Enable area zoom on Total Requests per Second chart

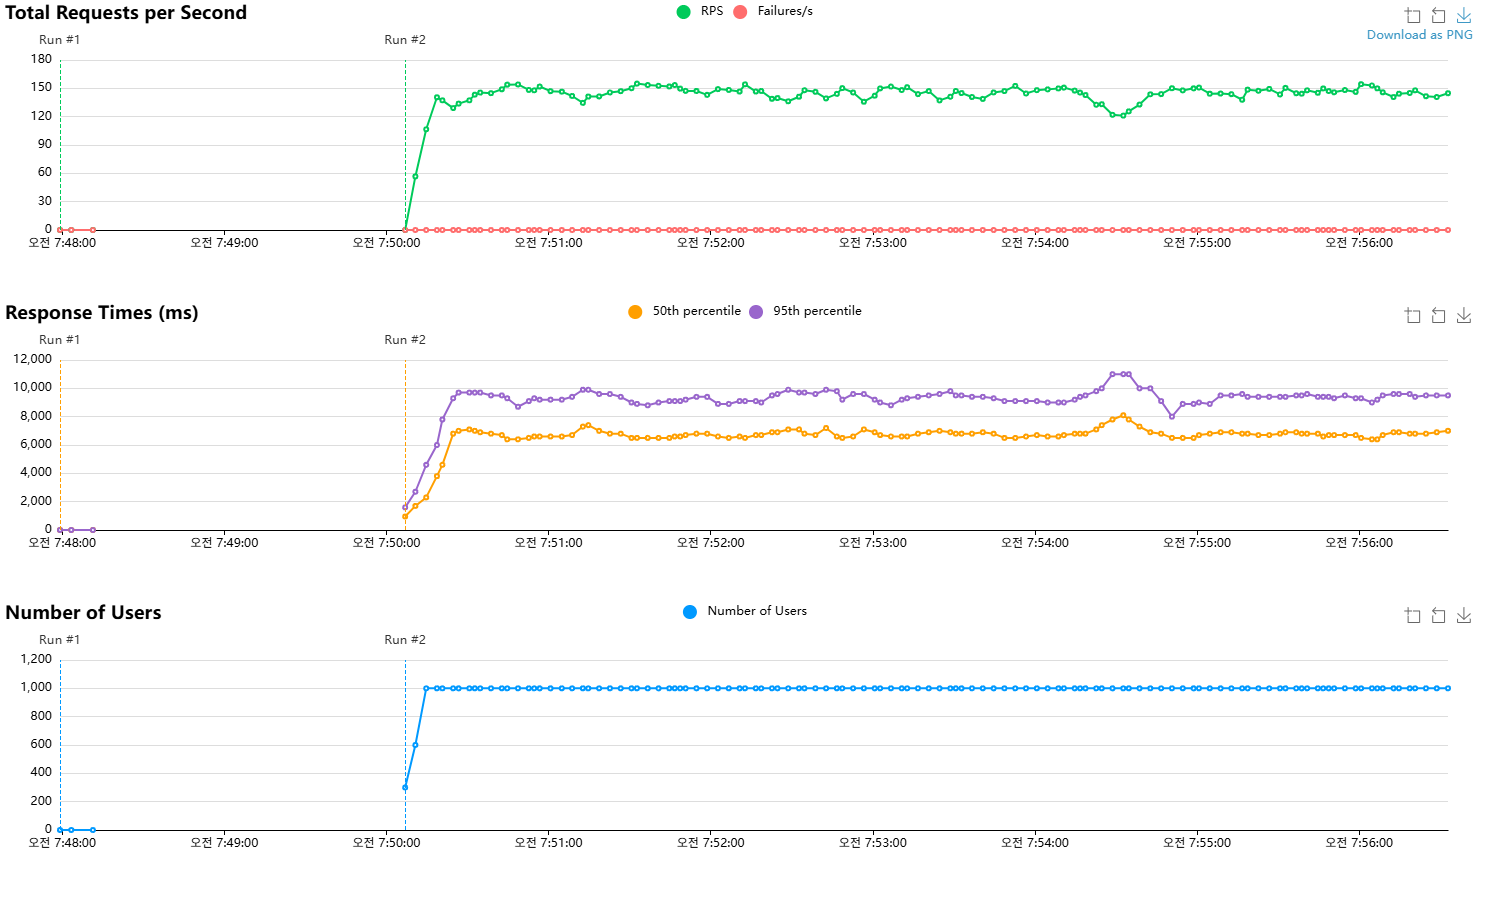1412,14
